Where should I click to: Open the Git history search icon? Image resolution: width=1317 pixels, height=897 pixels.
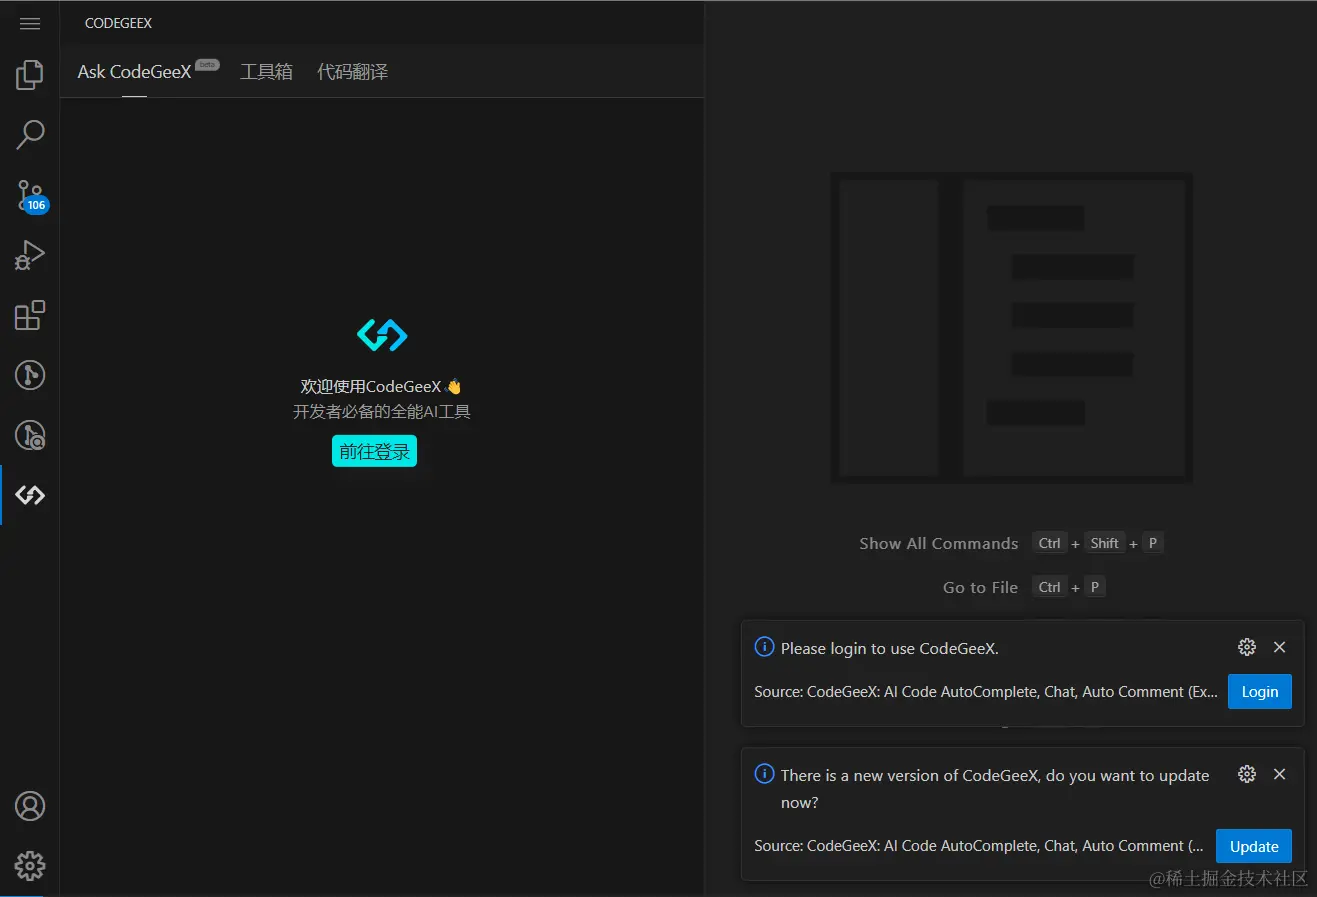[30, 435]
